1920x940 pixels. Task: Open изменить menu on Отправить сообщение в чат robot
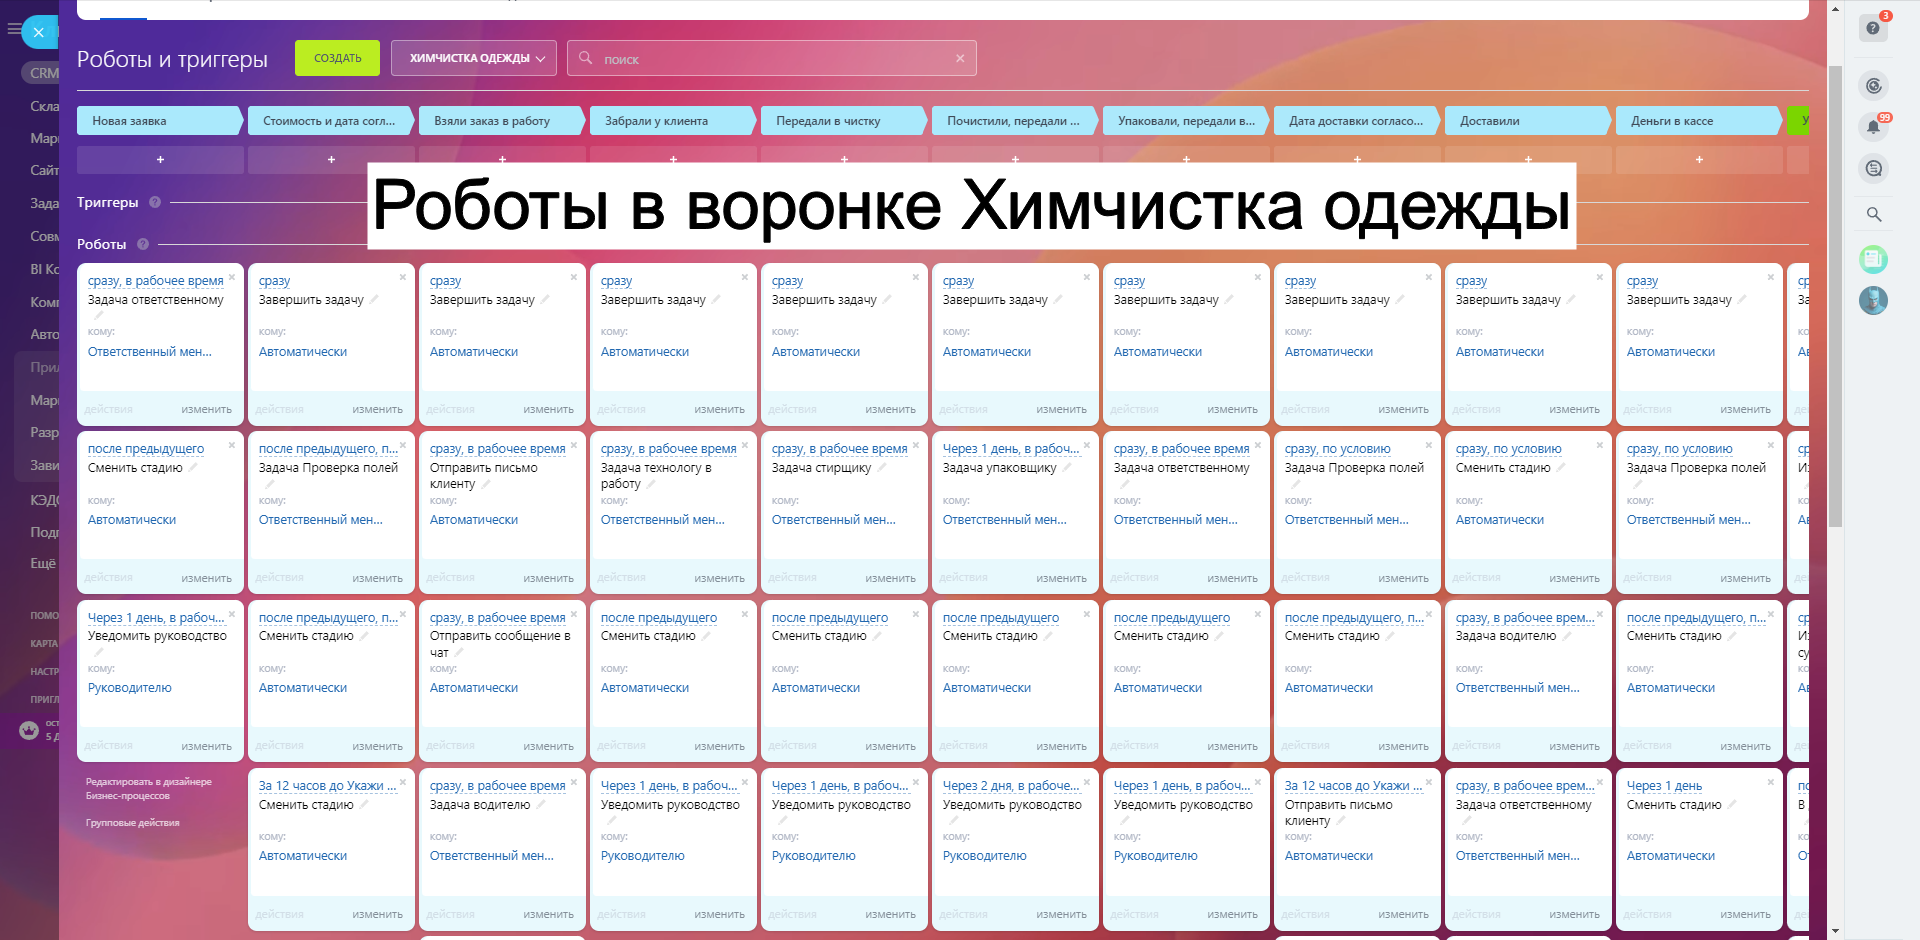548,746
